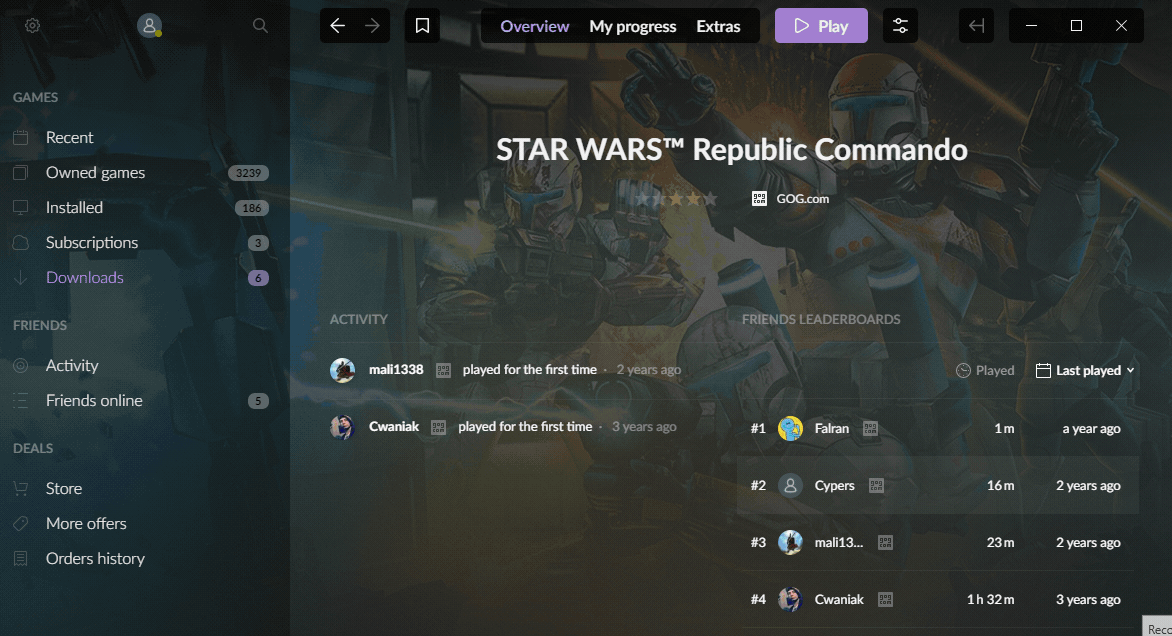Click the Friends online icon in sidebar
This screenshot has height=636, width=1172.
22,400
